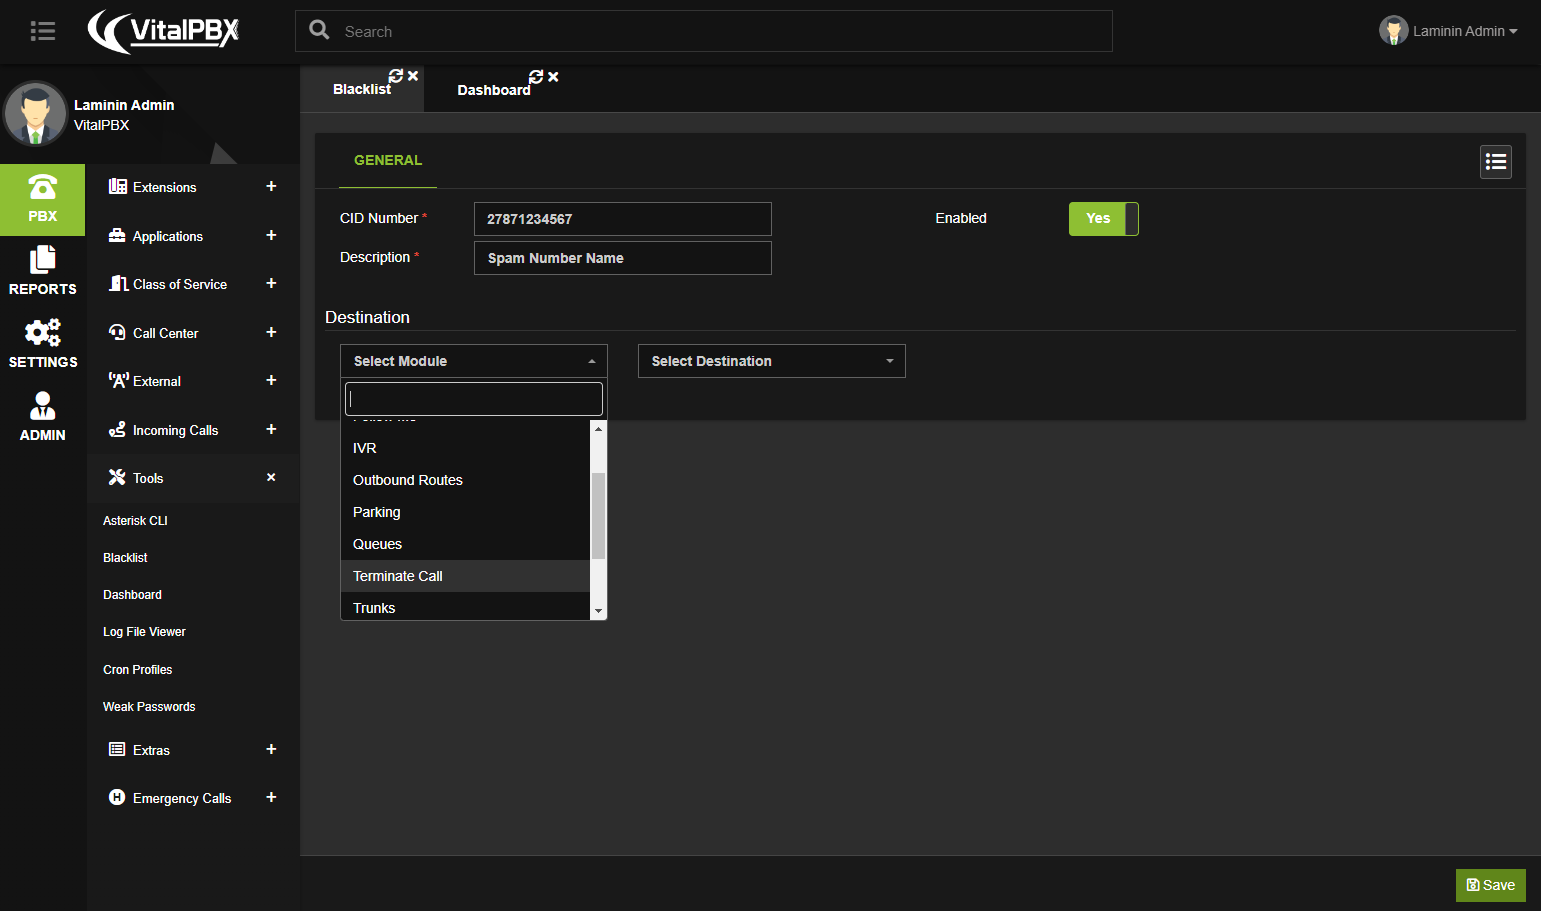This screenshot has width=1541, height=911.
Task: Collapse the Select Module dropdown
Action: coord(474,361)
